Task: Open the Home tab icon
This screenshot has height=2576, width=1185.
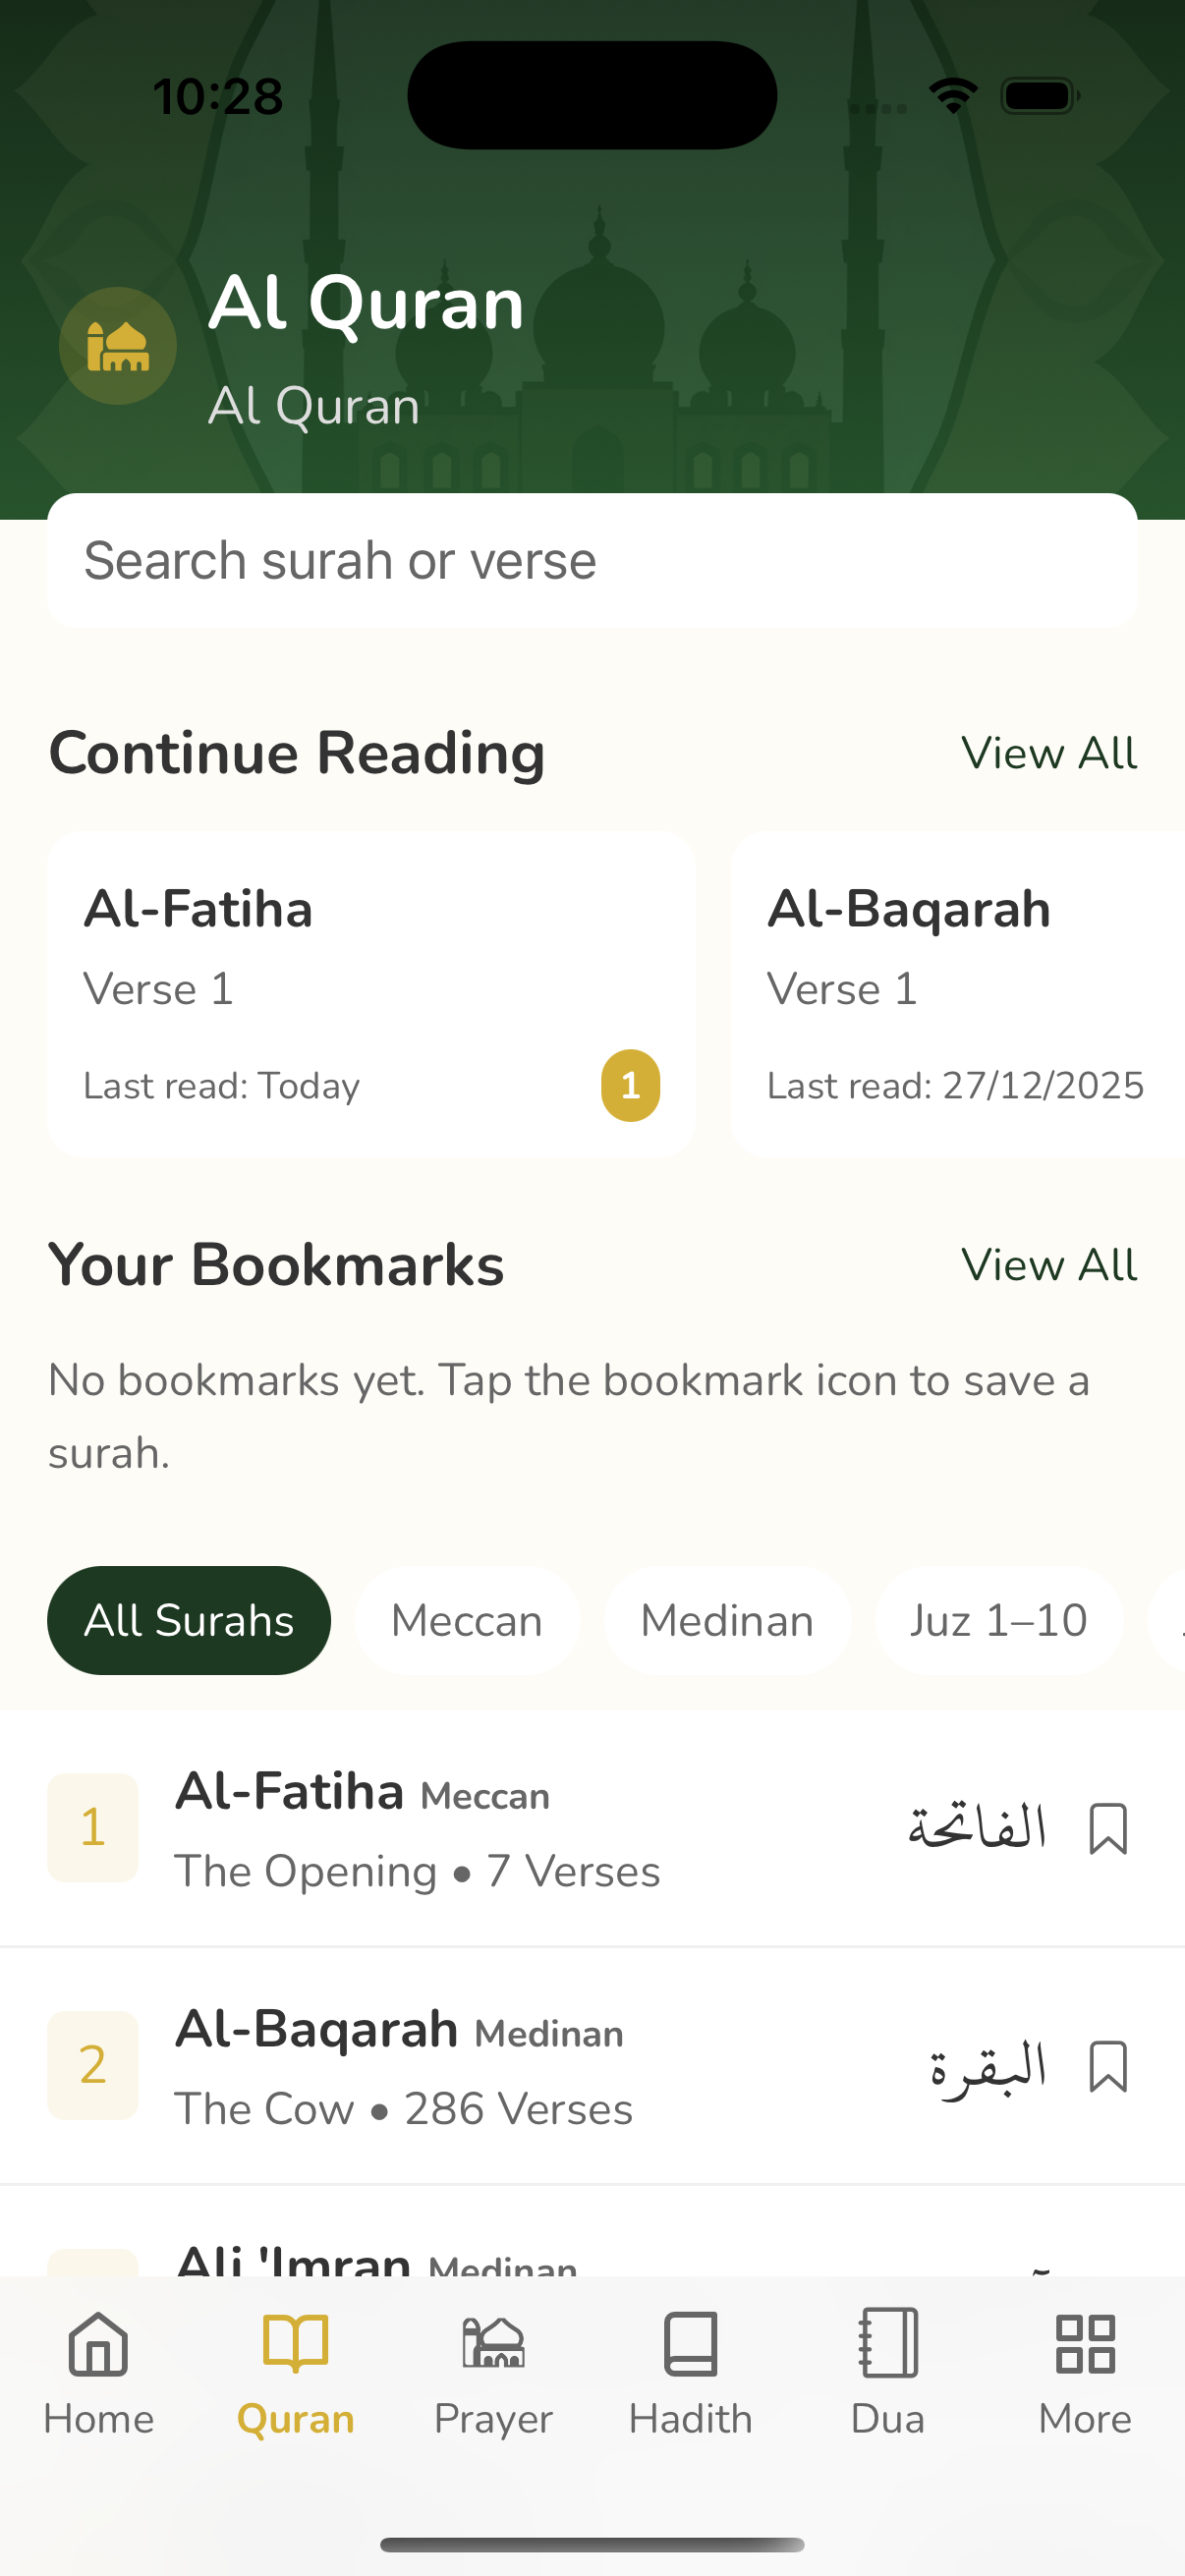Action: pyautogui.click(x=98, y=2343)
